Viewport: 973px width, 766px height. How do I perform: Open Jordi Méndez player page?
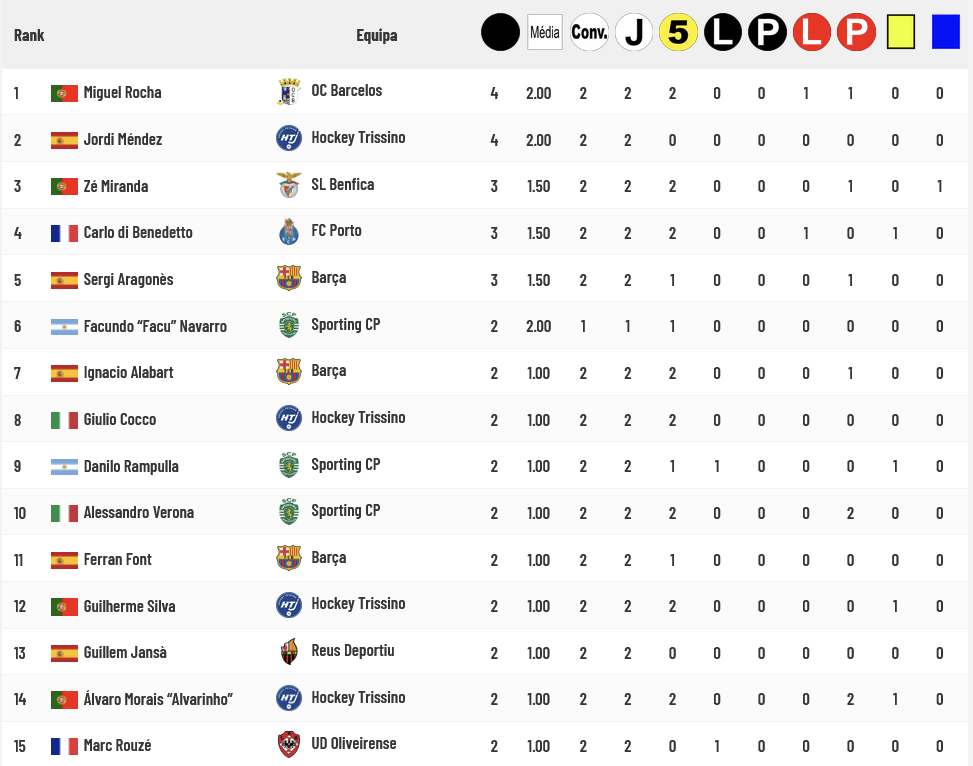pos(122,140)
